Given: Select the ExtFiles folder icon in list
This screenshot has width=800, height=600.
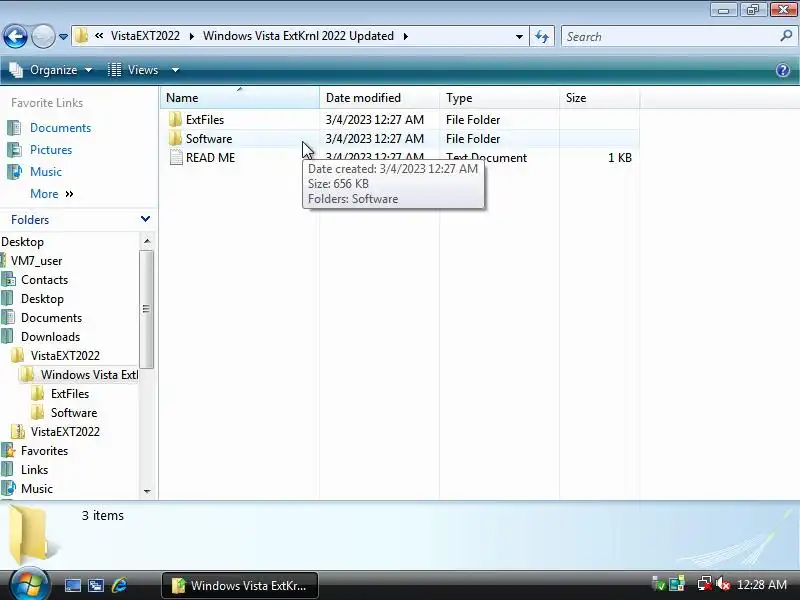Looking at the screenshot, I should coord(175,119).
